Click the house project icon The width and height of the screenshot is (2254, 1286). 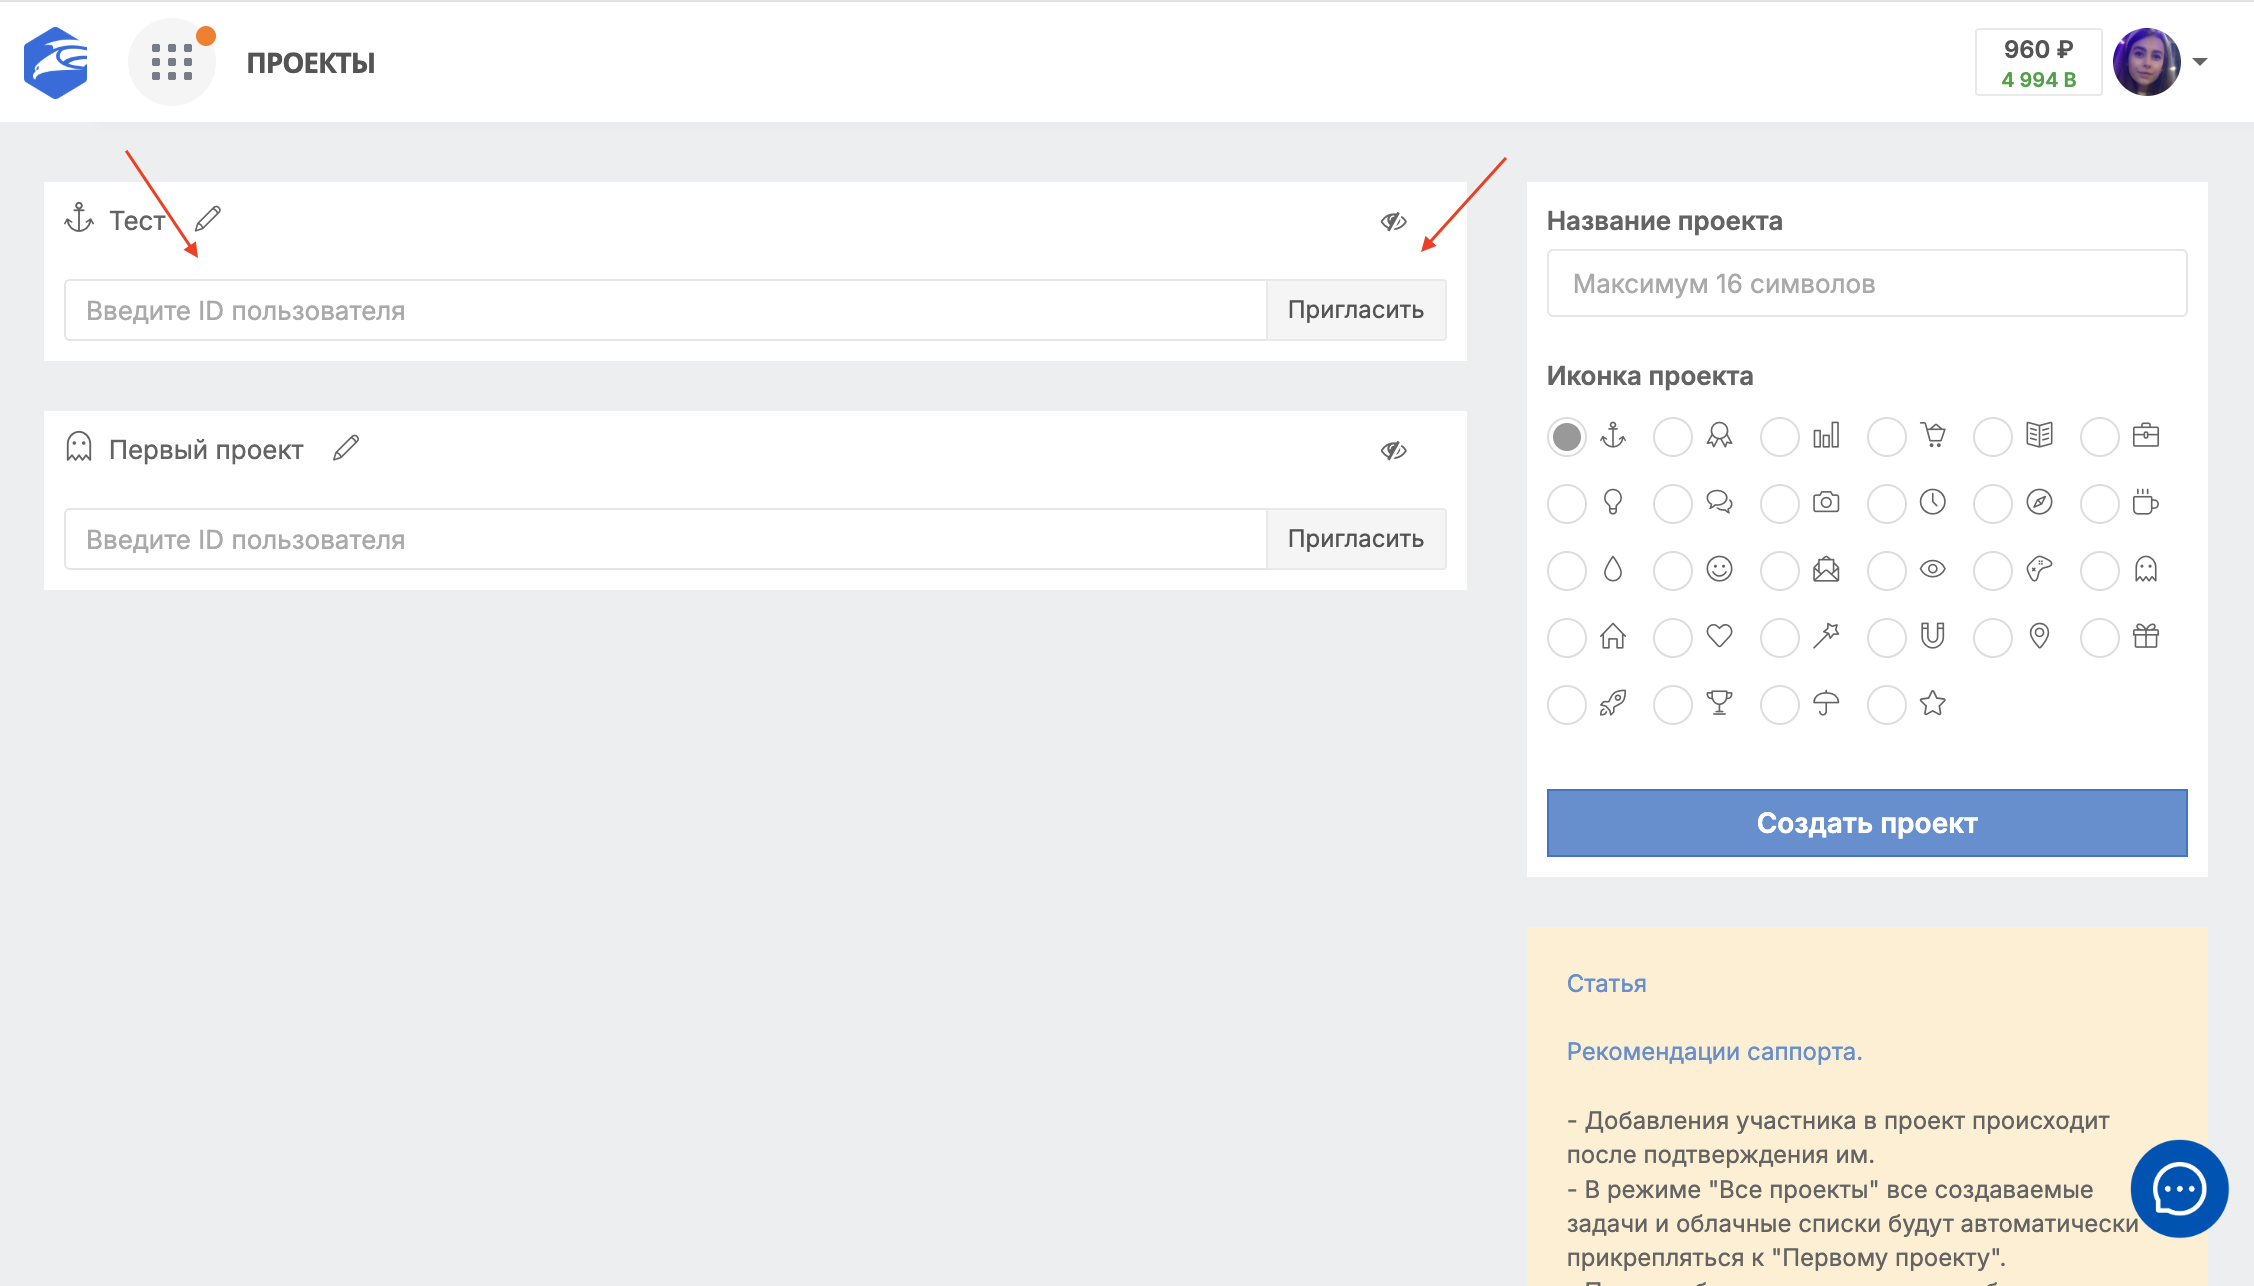(1613, 636)
